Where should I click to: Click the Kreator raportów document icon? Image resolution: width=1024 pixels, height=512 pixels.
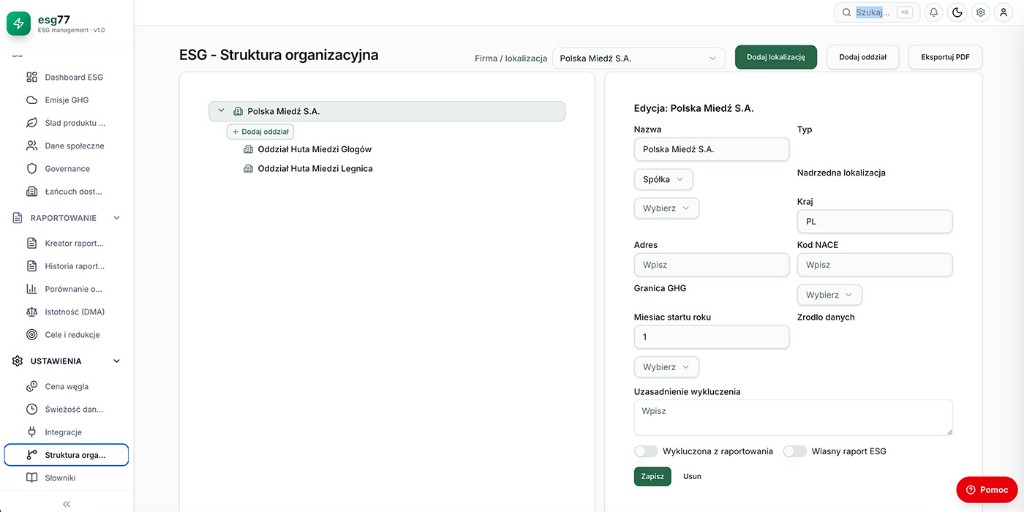click(x=31, y=243)
